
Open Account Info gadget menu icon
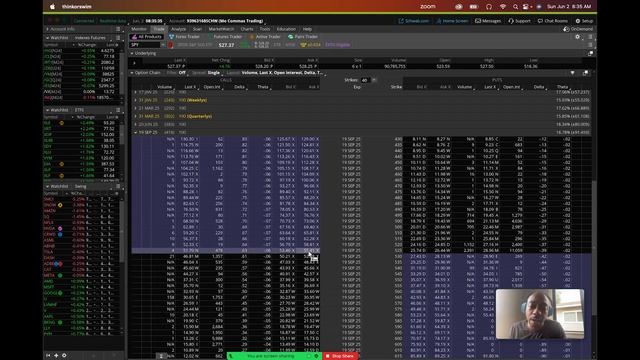(x=118, y=29)
